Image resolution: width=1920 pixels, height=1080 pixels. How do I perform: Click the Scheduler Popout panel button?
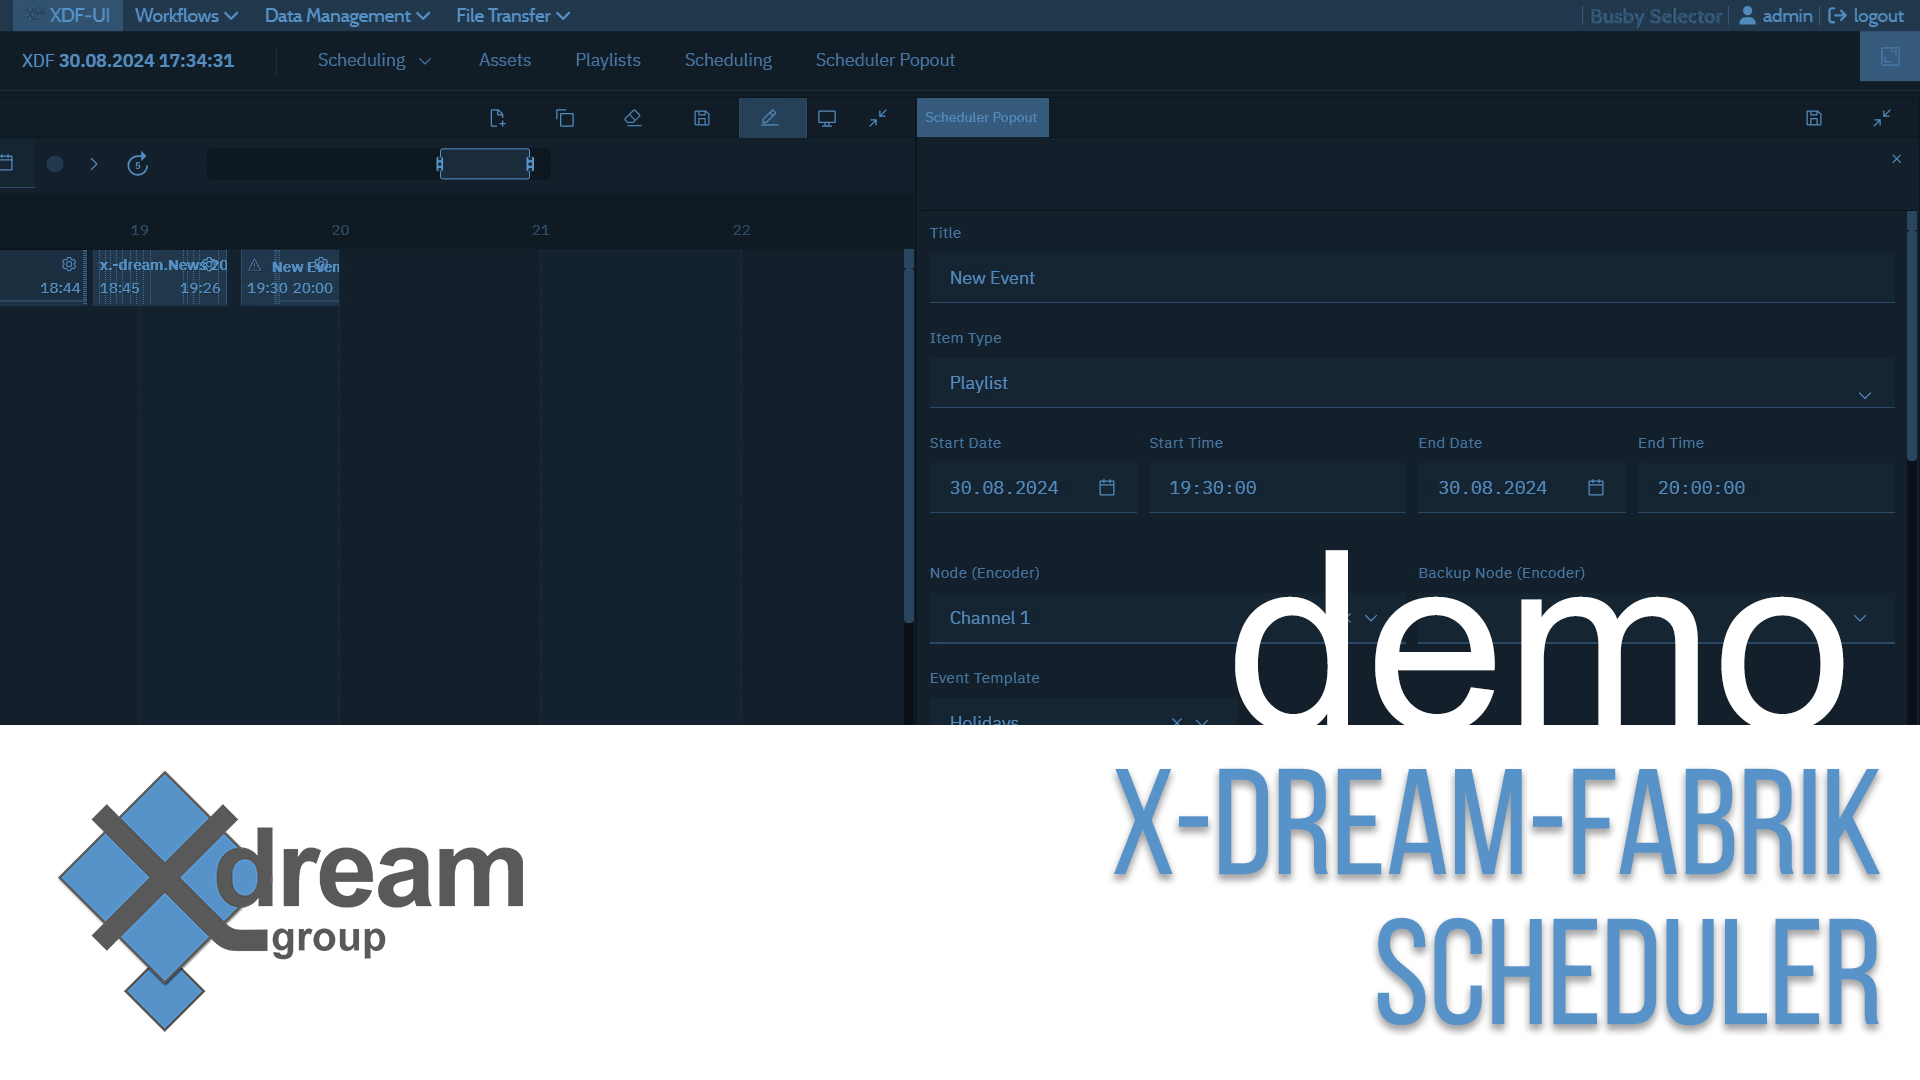coord(981,118)
